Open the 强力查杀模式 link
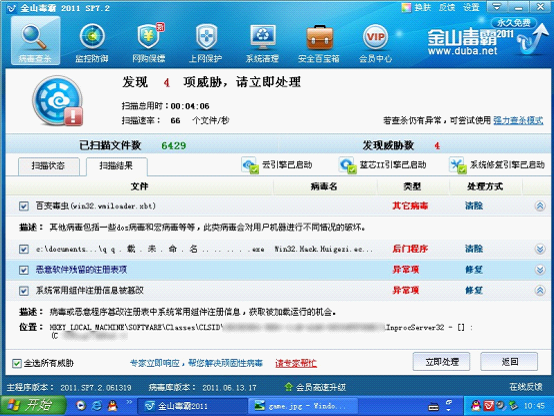The width and height of the screenshot is (554, 416). [x=518, y=121]
